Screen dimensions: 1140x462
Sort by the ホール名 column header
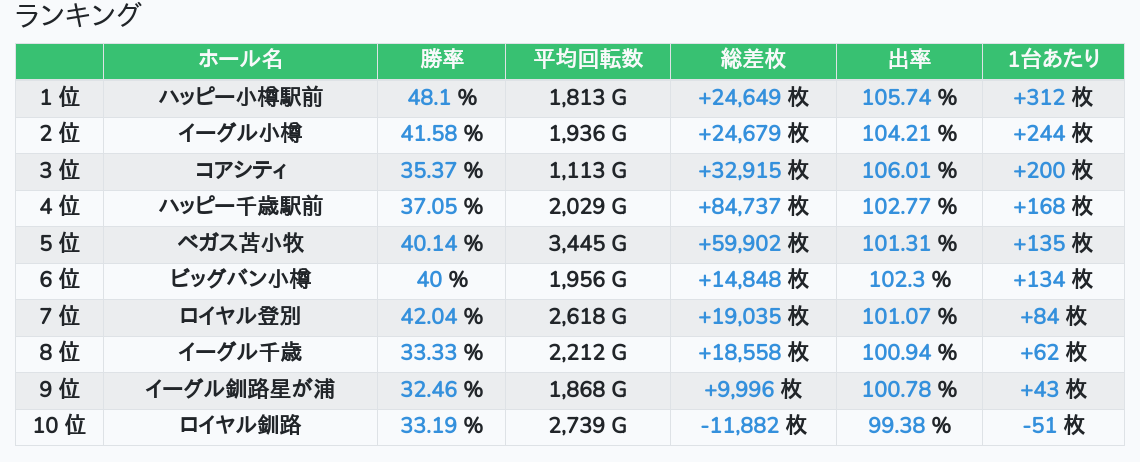240,60
